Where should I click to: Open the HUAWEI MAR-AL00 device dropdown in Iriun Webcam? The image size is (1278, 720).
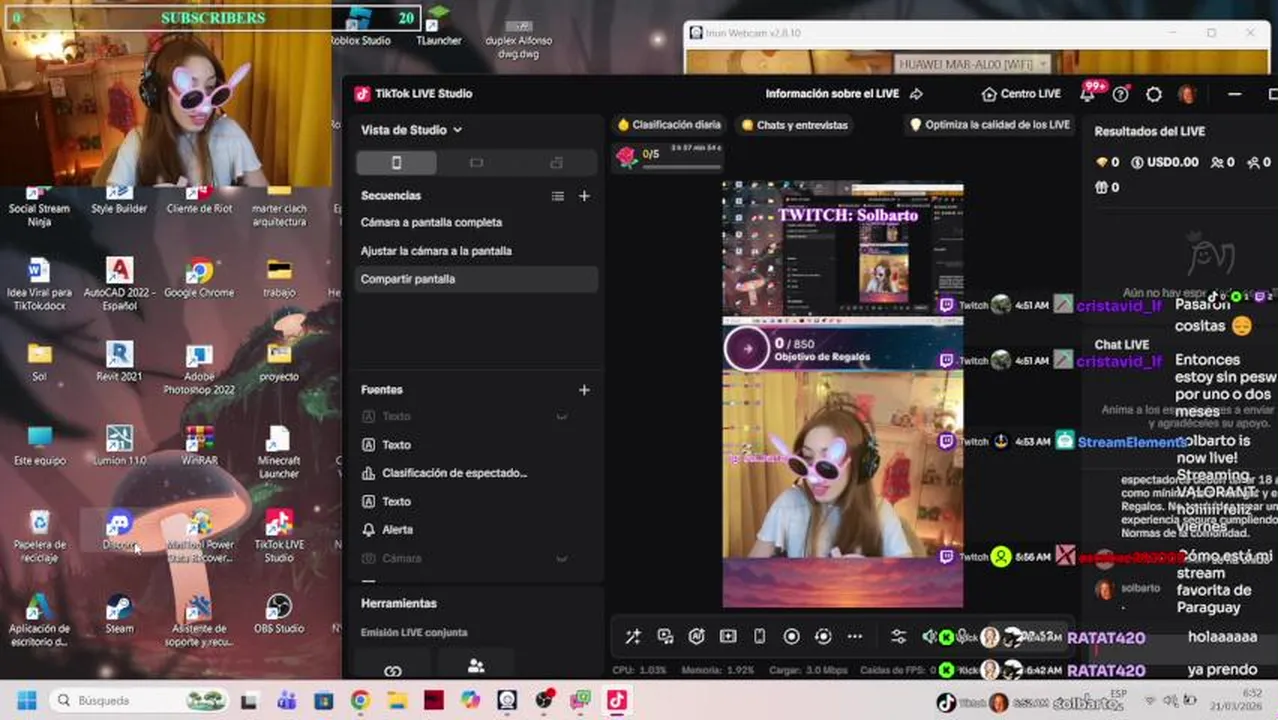point(973,64)
